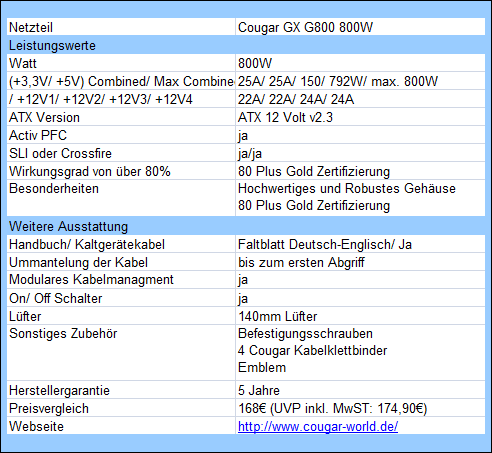Select 'bis zum ersten Abgriff' value
Viewport: 492px width, 453px height.
tap(301, 262)
